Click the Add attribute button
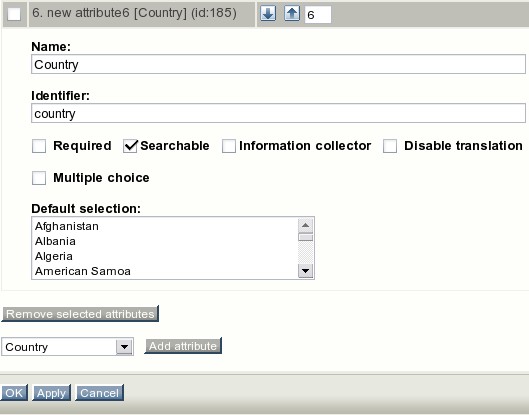 (183, 346)
